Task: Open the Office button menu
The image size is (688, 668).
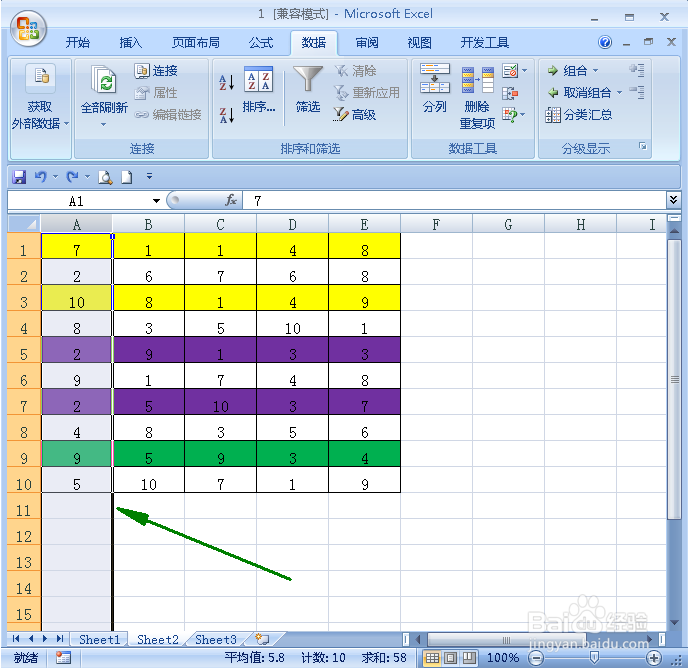Action: pyautogui.click(x=29, y=29)
